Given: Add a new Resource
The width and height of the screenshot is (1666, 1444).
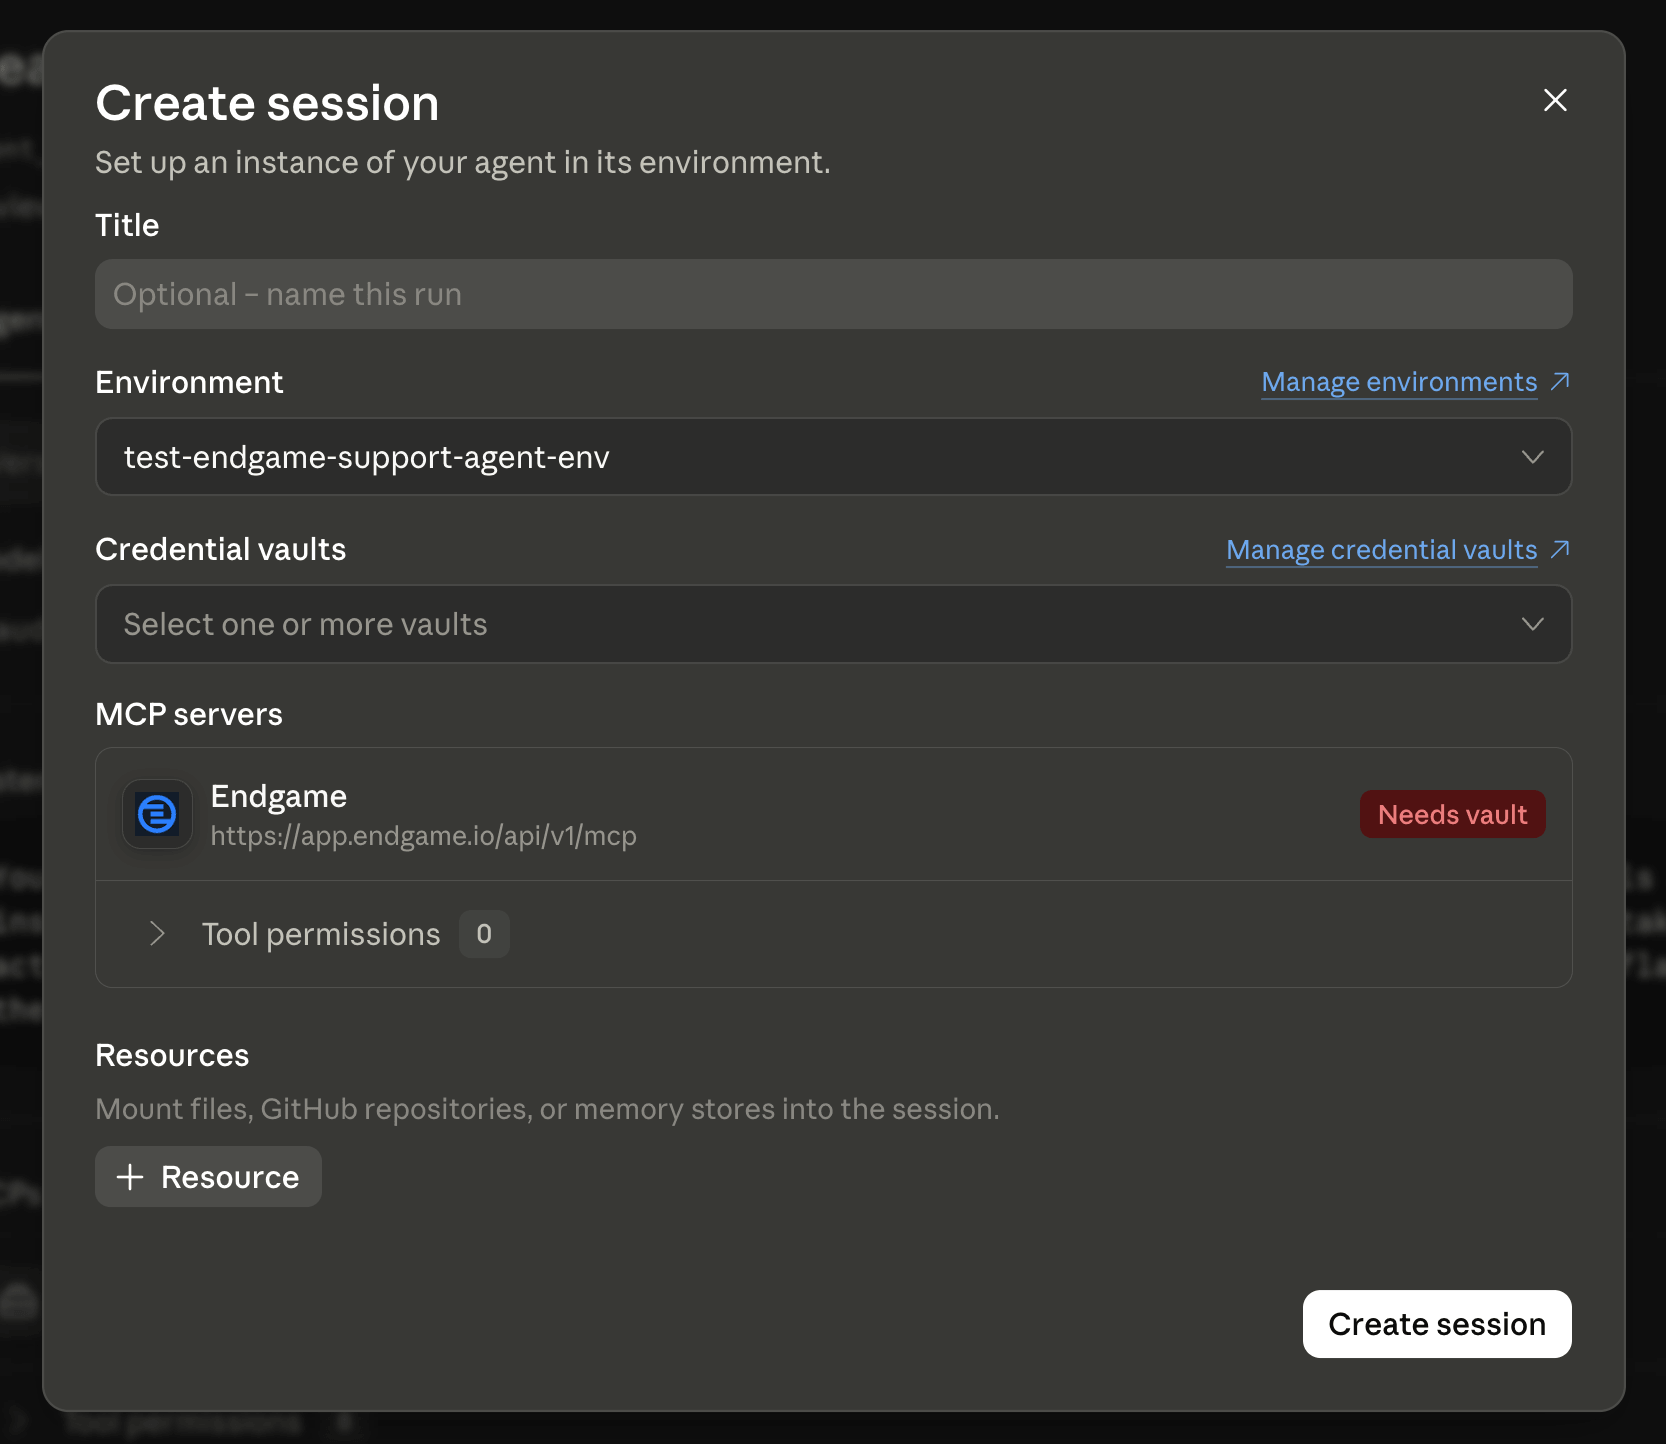Looking at the screenshot, I should [208, 1177].
